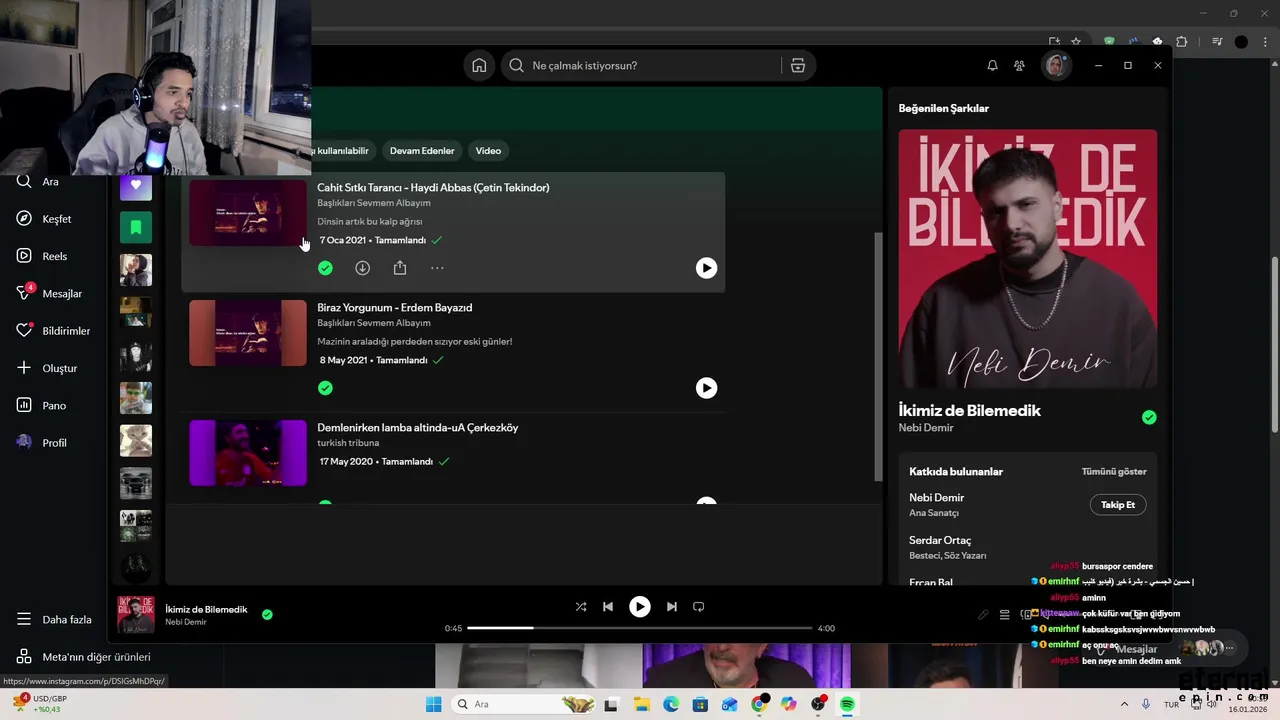Open the 'Haydi Abbas (Çetin Tekindor)' episode title
The height and width of the screenshot is (720, 1280).
click(x=433, y=187)
